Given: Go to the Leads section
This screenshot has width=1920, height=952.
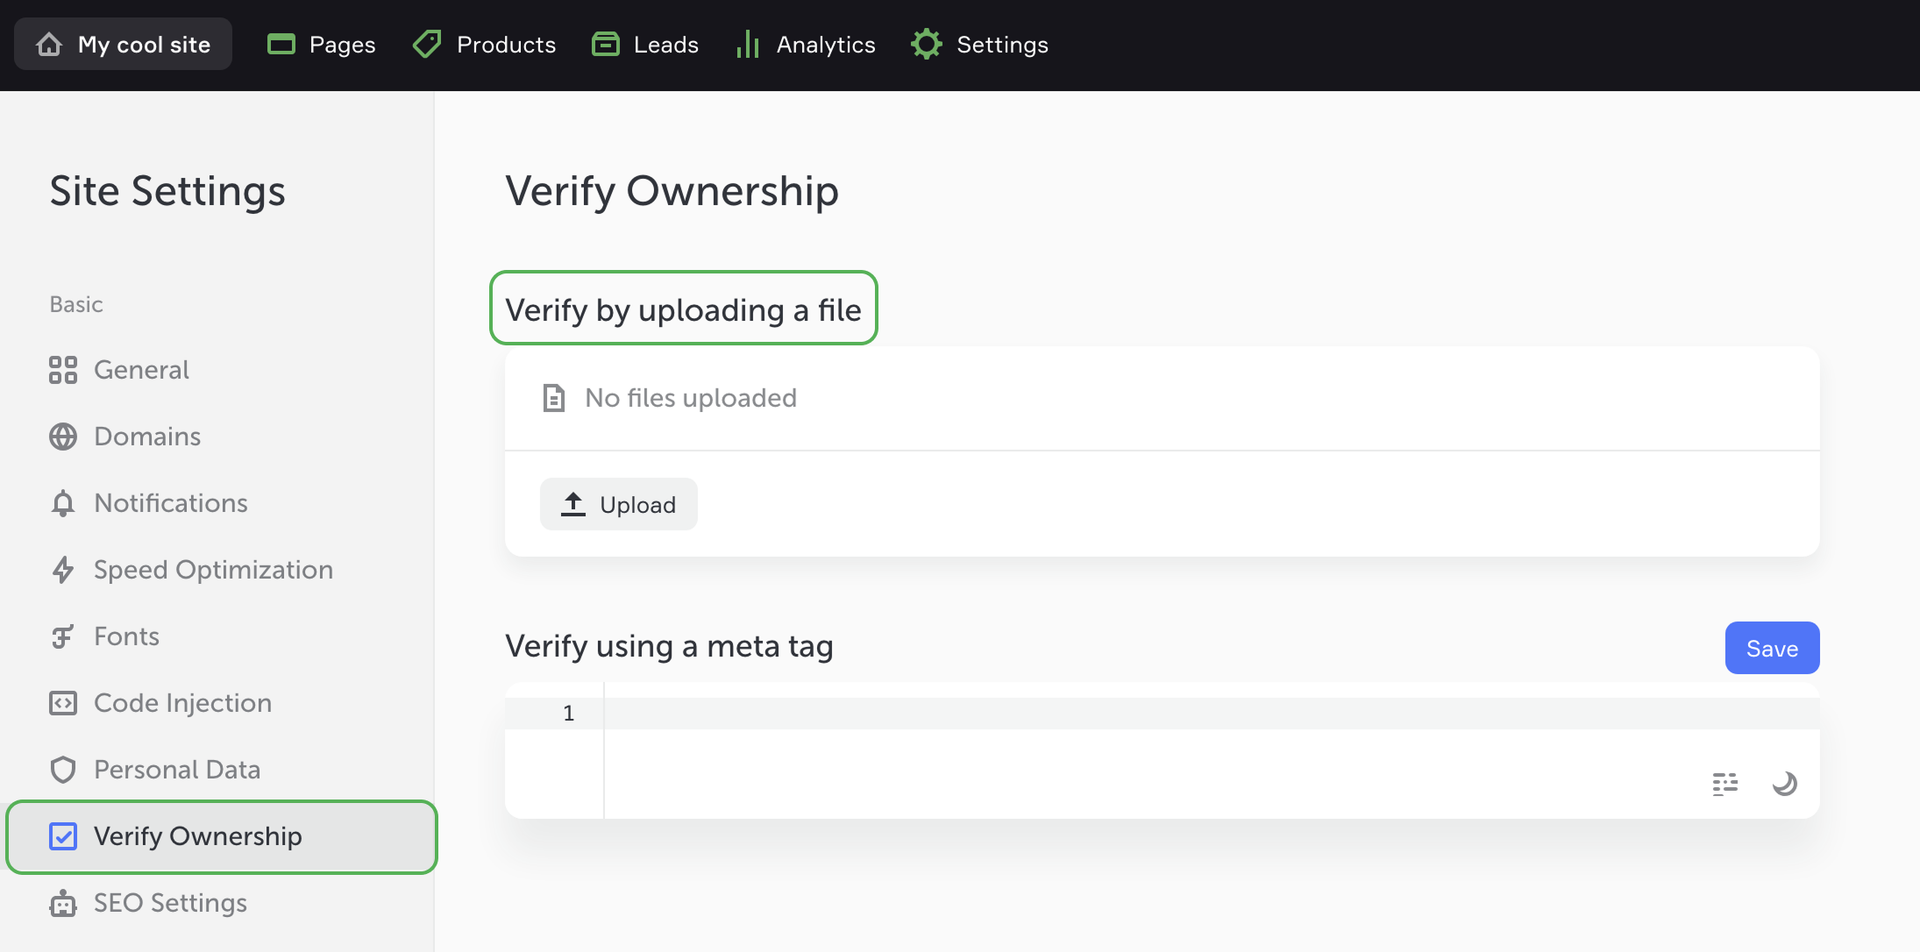Looking at the screenshot, I should point(645,45).
